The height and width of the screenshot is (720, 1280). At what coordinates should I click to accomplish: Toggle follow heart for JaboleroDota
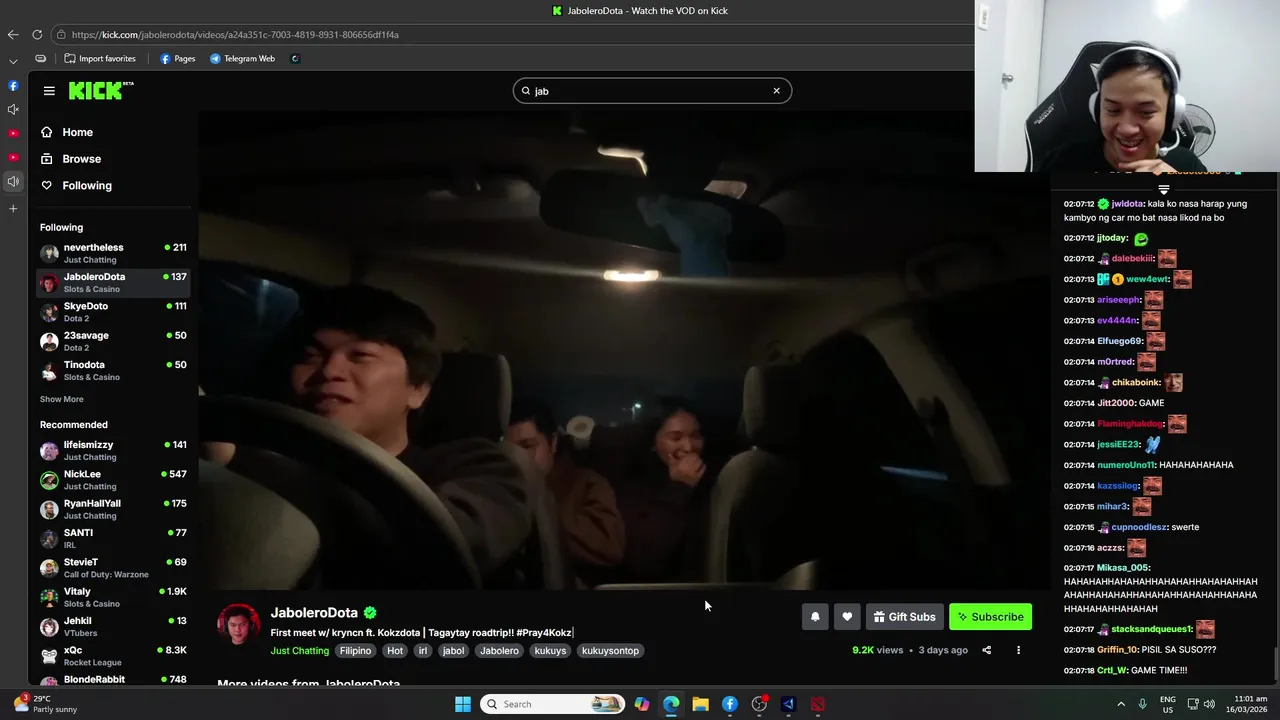(x=847, y=617)
